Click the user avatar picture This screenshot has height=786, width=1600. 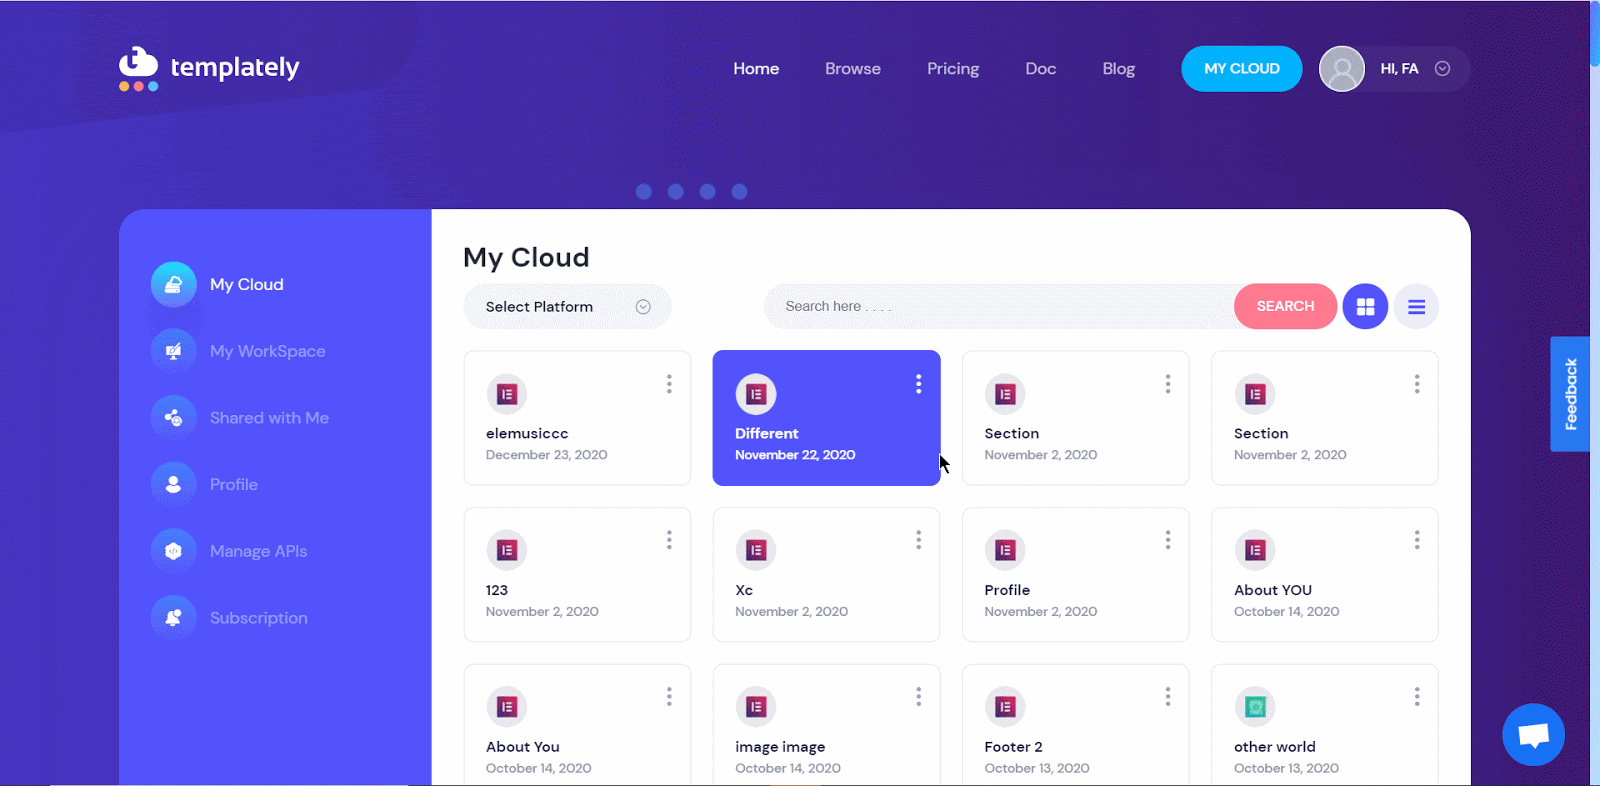[x=1342, y=69]
